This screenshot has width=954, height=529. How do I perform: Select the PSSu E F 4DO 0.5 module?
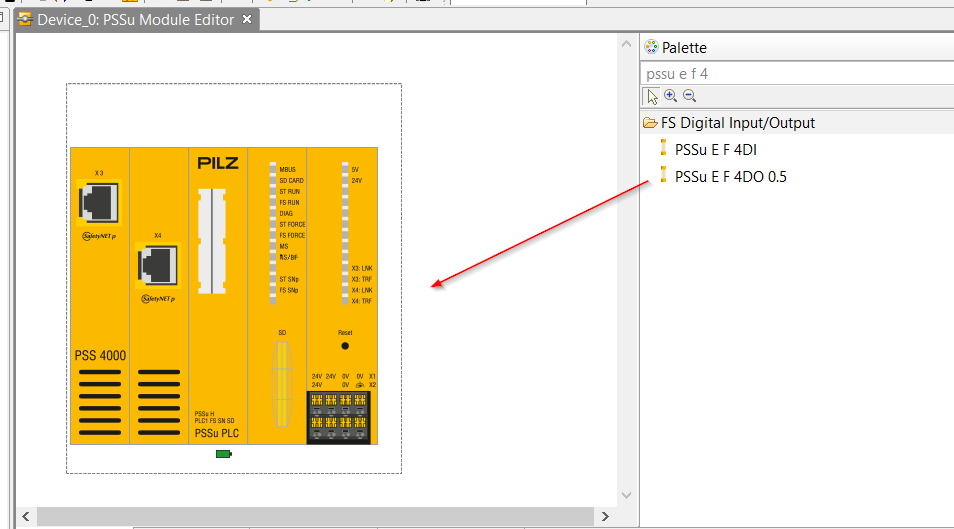point(730,177)
